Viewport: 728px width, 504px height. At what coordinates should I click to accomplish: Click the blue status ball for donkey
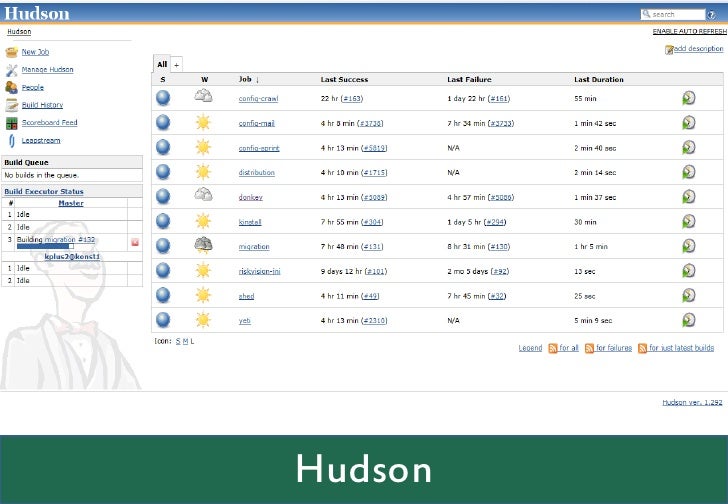click(x=163, y=197)
